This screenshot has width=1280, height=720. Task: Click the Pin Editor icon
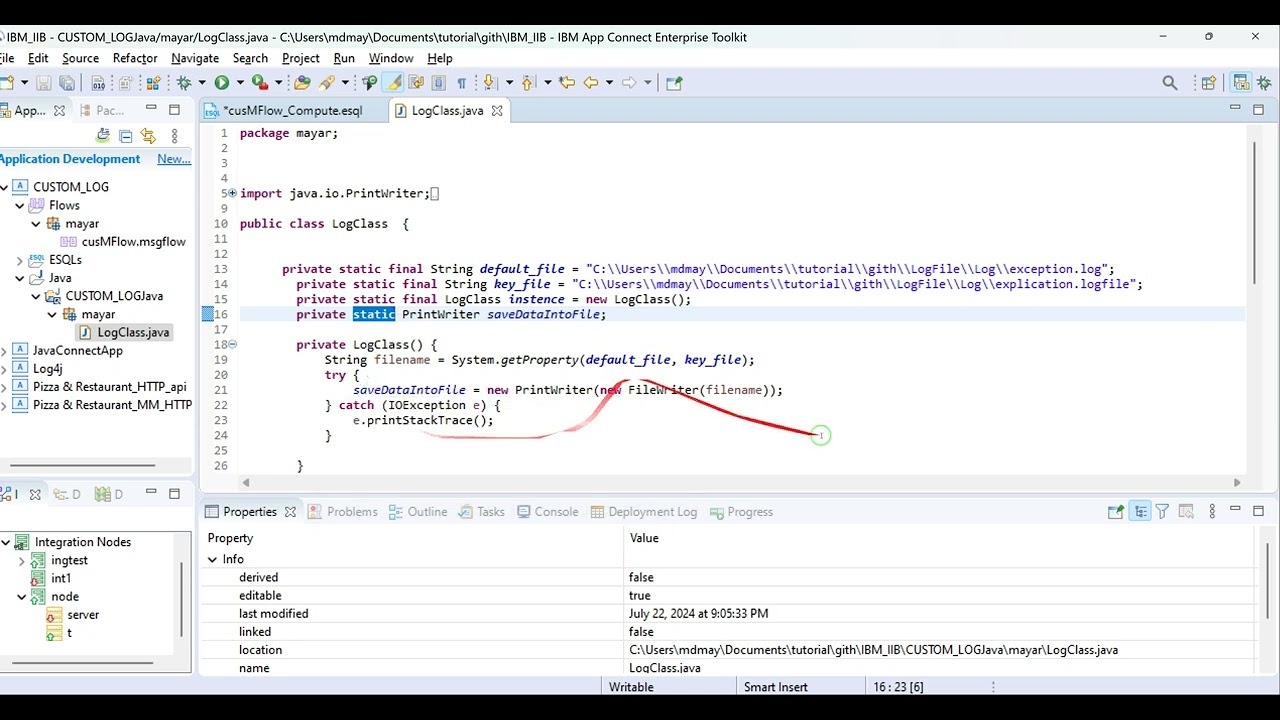click(x=674, y=83)
